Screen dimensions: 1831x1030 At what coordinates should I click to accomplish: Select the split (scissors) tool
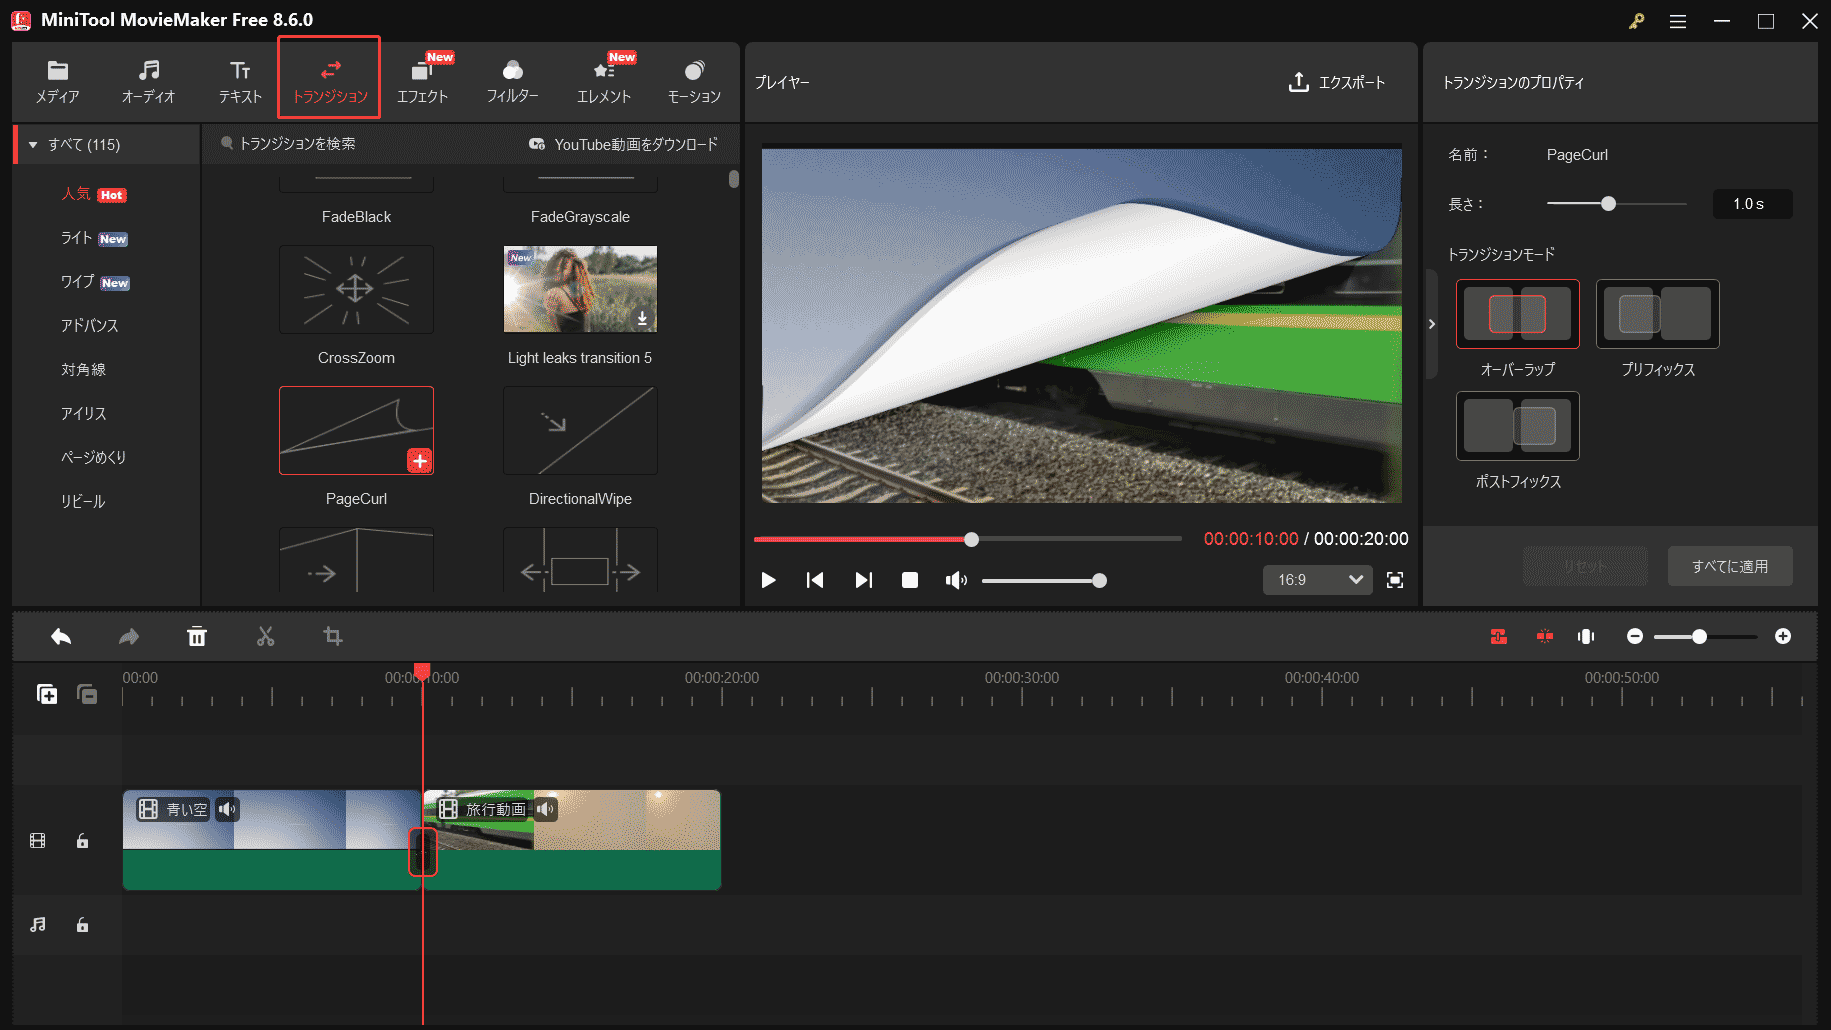[265, 636]
